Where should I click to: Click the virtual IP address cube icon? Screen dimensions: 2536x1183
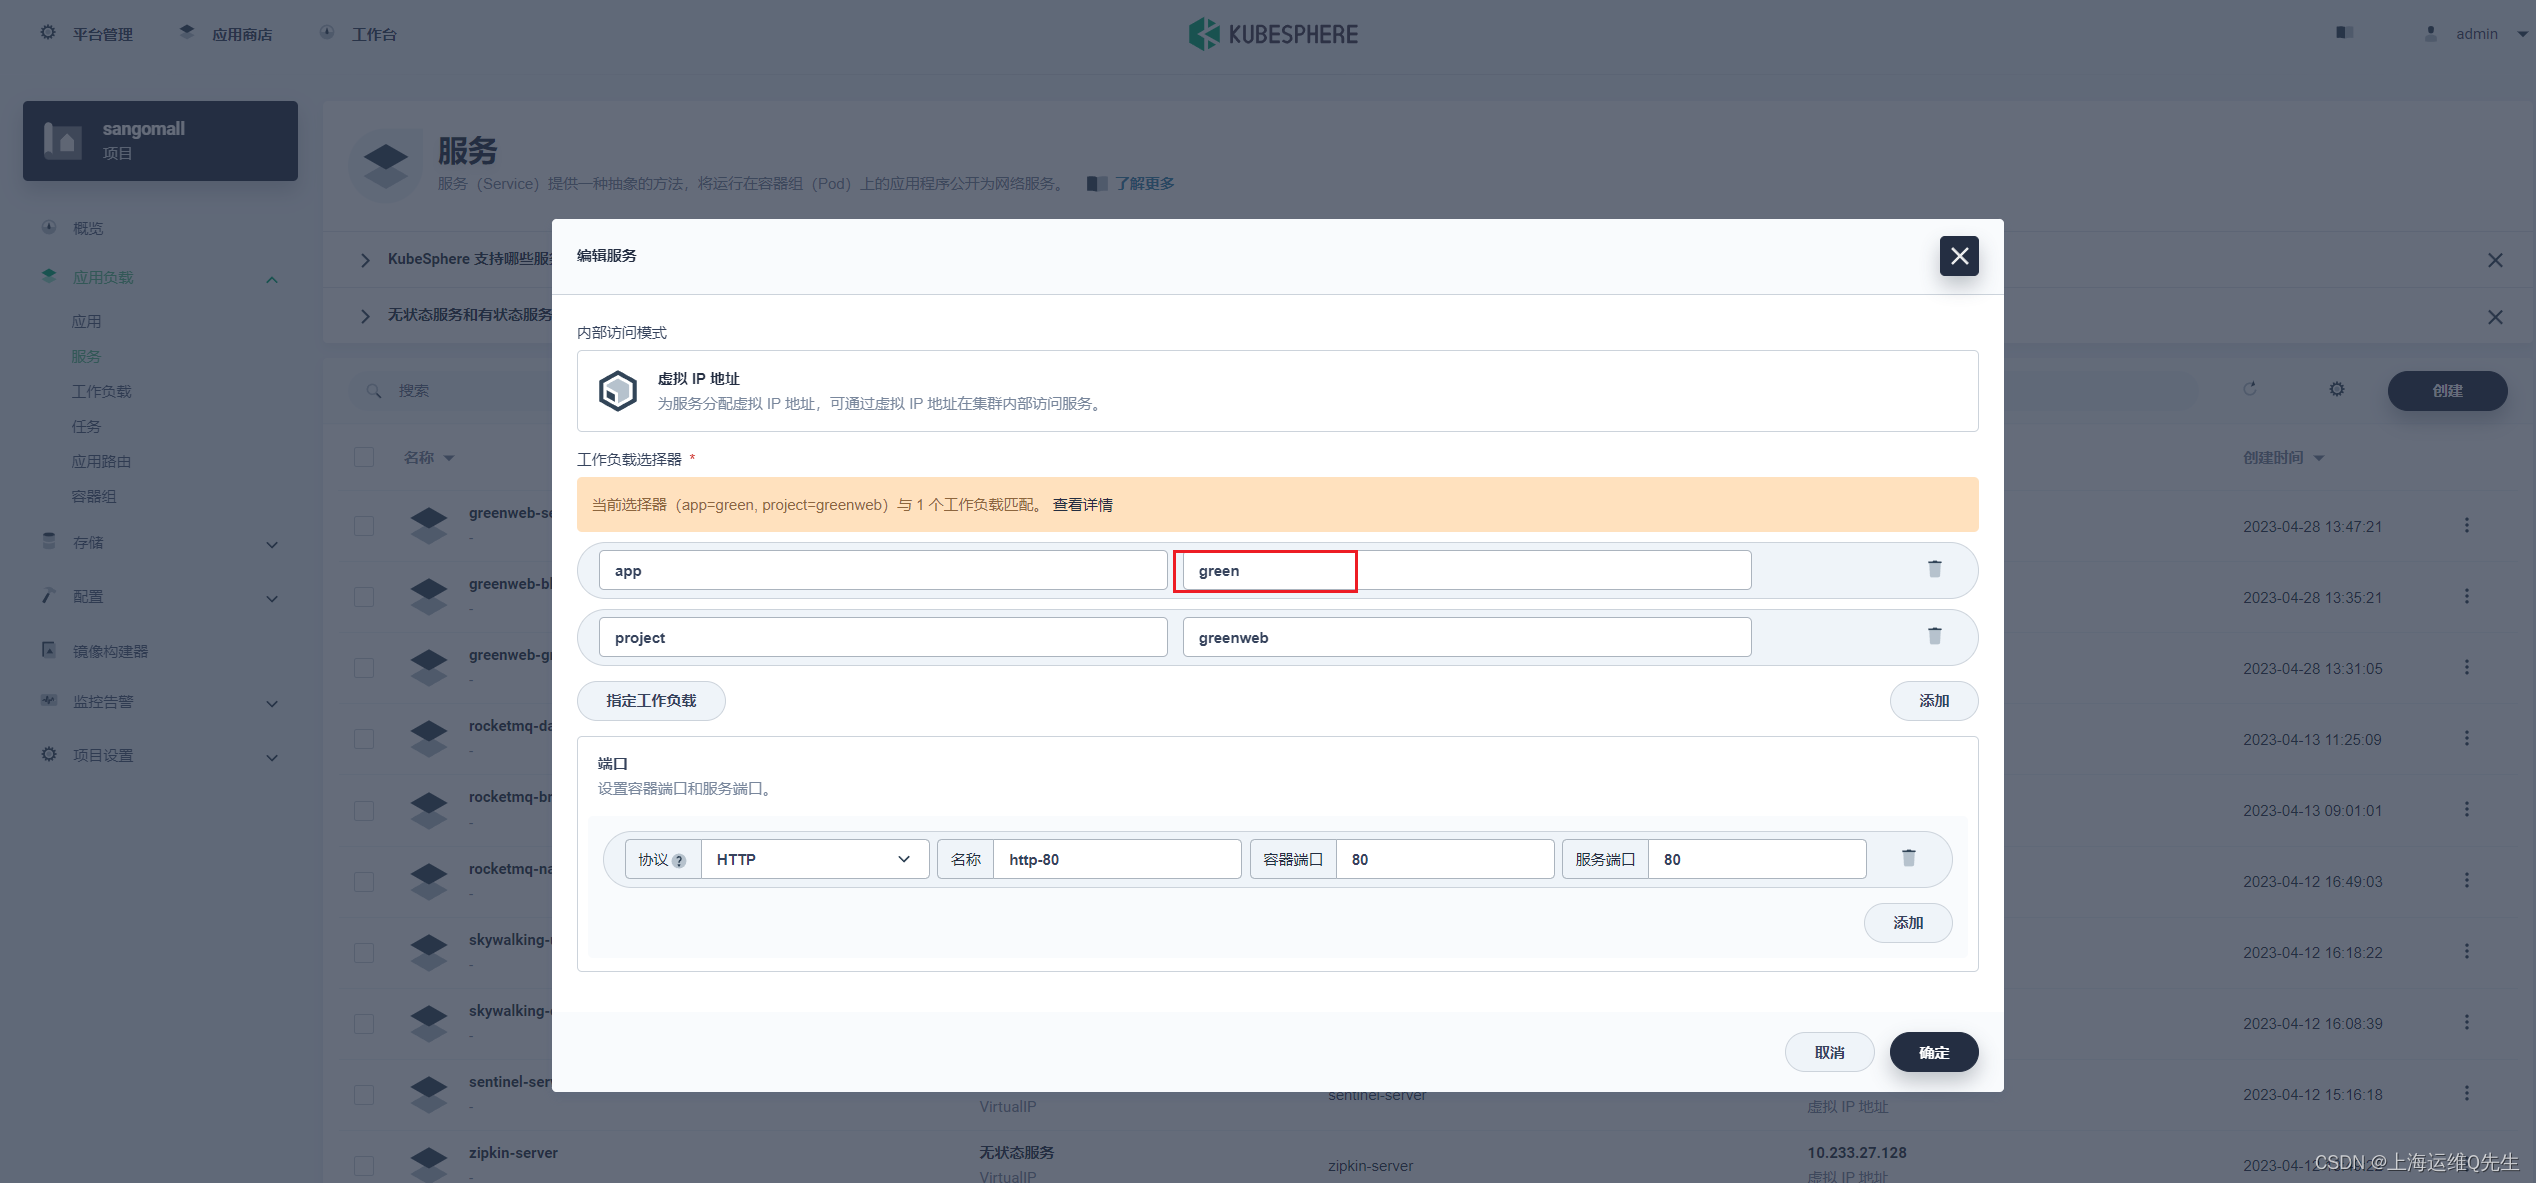pyautogui.click(x=618, y=391)
